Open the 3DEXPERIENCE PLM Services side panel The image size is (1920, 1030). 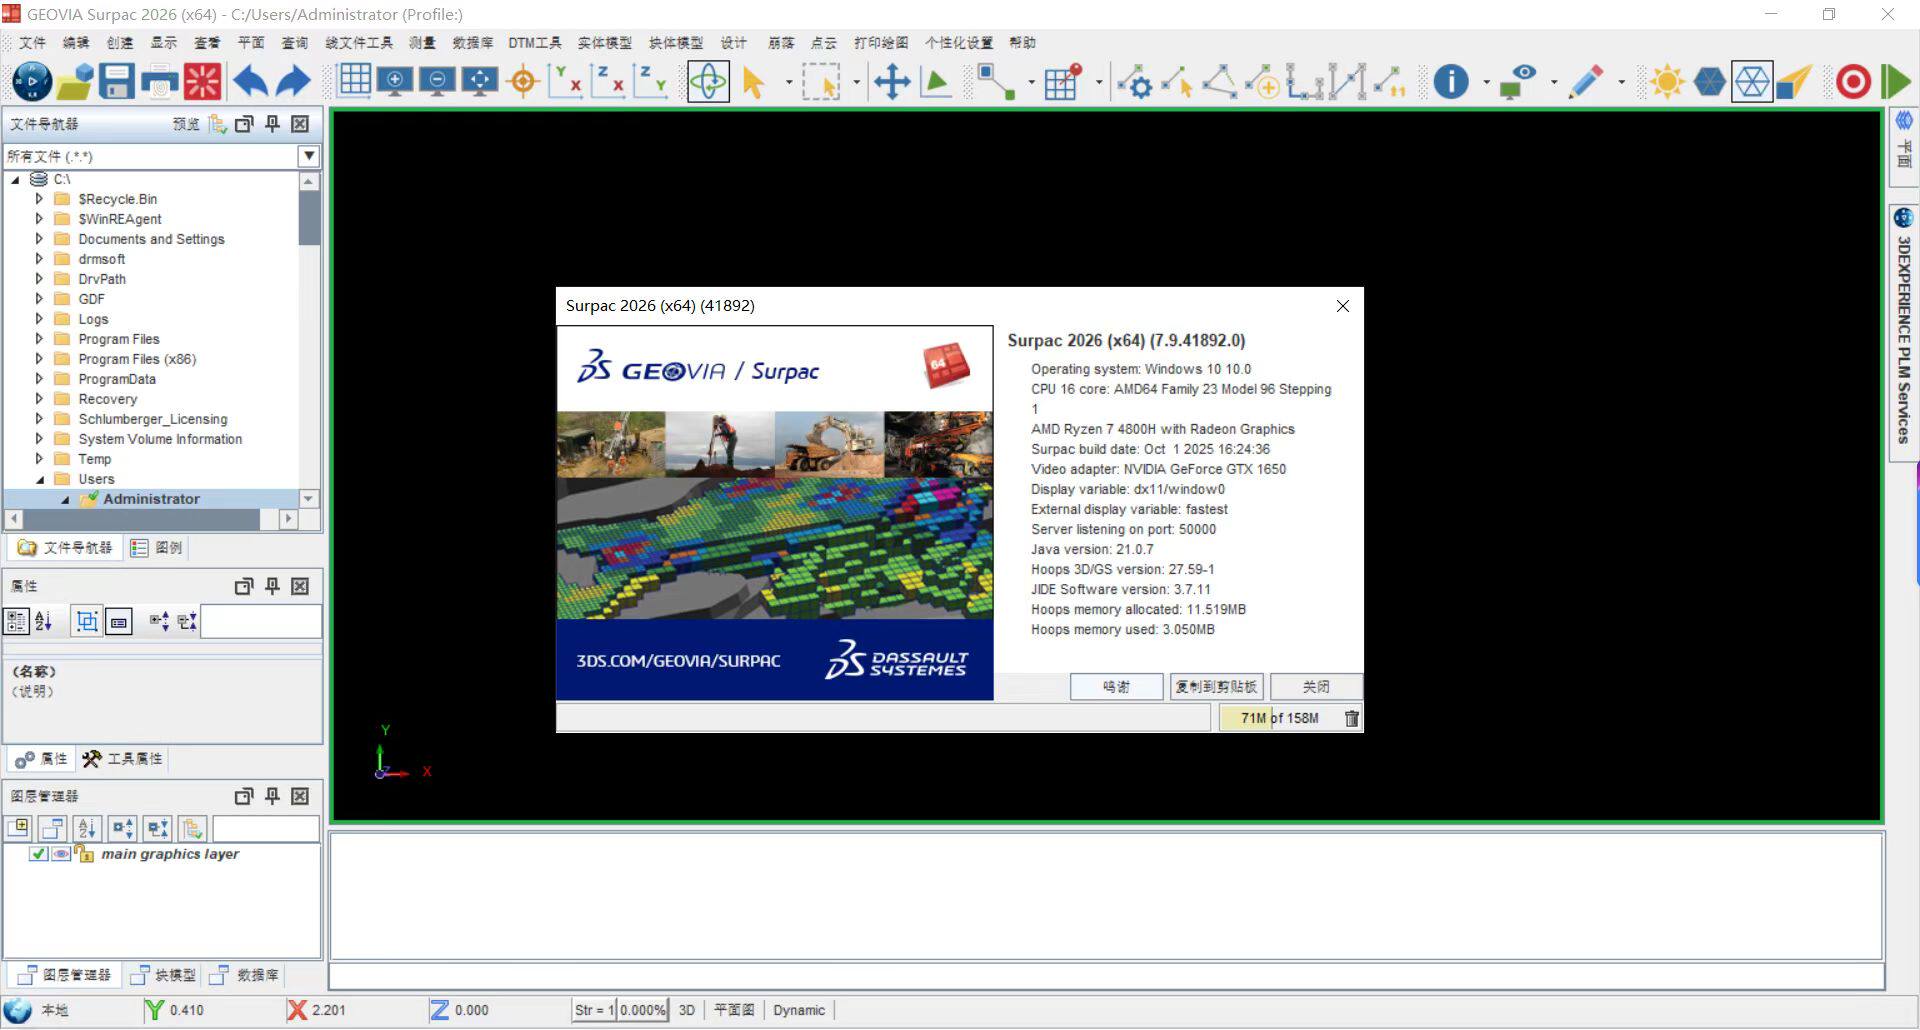click(x=1904, y=333)
